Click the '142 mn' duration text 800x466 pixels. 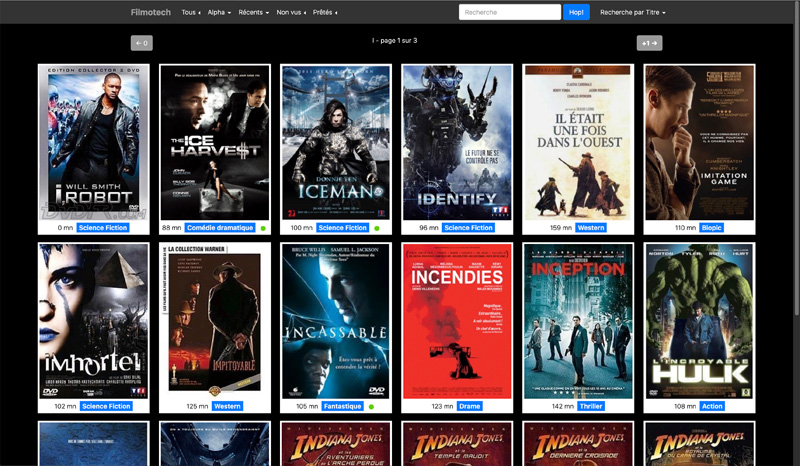(562, 406)
